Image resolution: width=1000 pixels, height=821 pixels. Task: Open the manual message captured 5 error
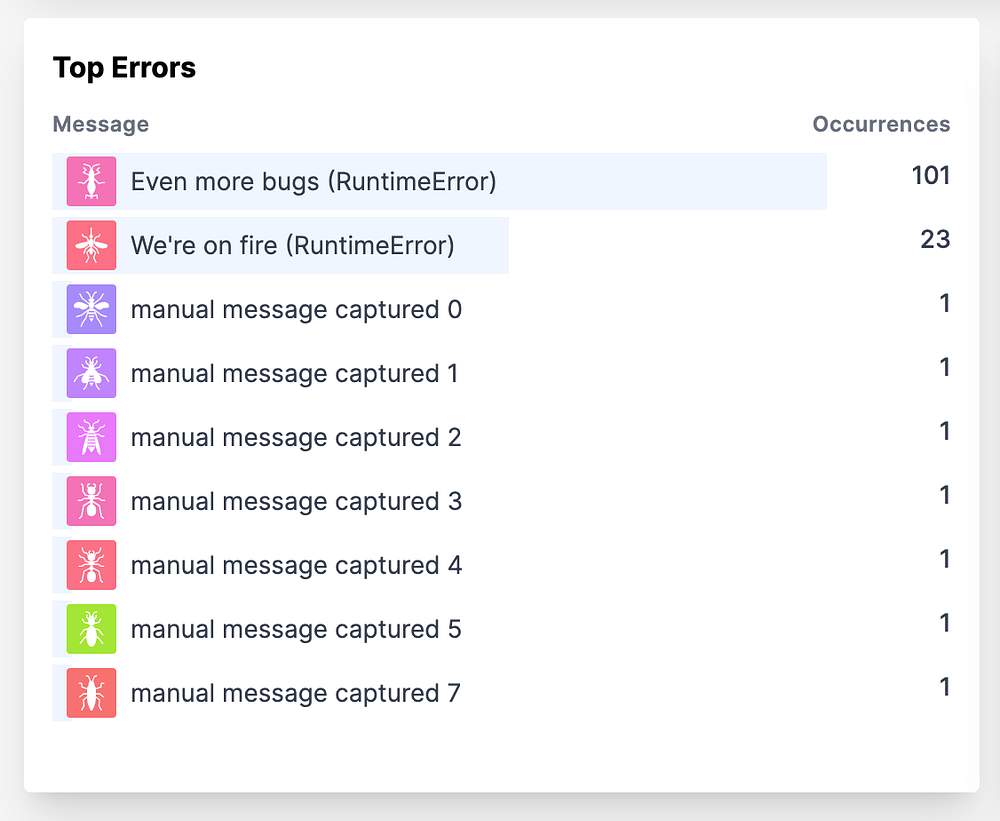pos(296,630)
